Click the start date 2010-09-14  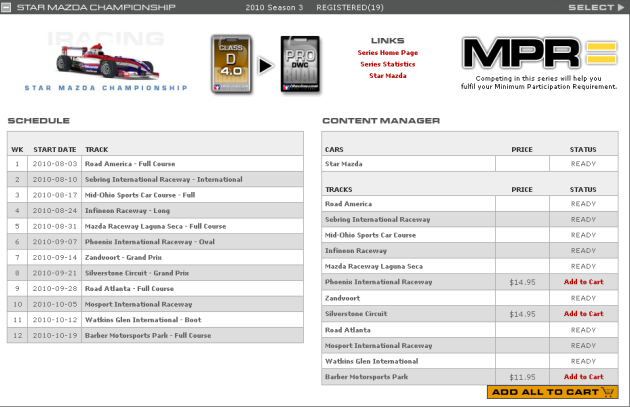(x=55, y=258)
